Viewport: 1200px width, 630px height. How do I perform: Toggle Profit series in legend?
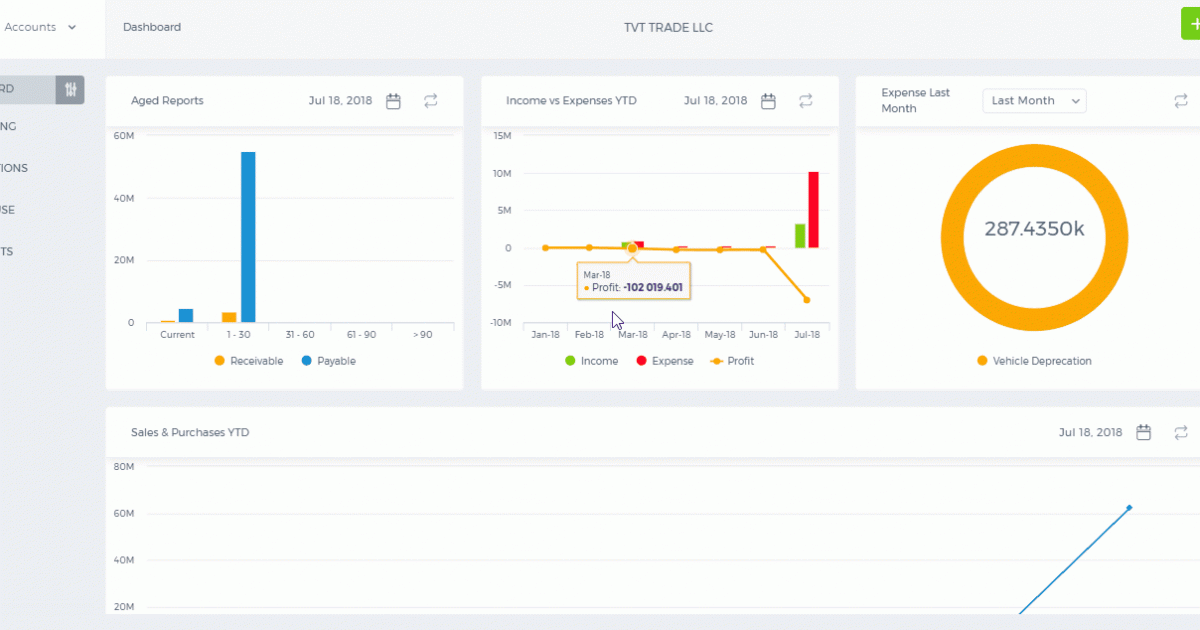(732, 361)
